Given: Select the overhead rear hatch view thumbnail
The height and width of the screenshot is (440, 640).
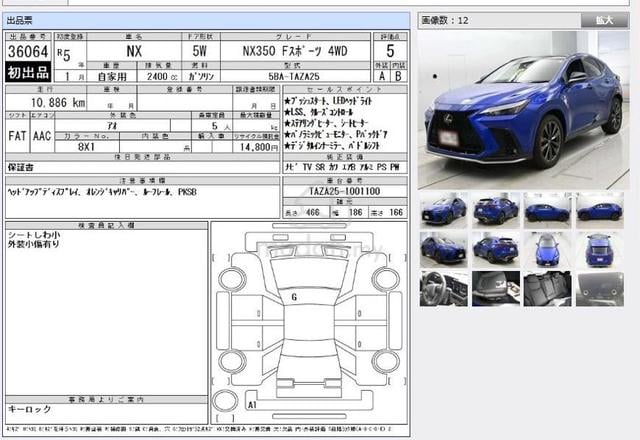Looking at the screenshot, I should pyautogui.click(x=600, y=250).
